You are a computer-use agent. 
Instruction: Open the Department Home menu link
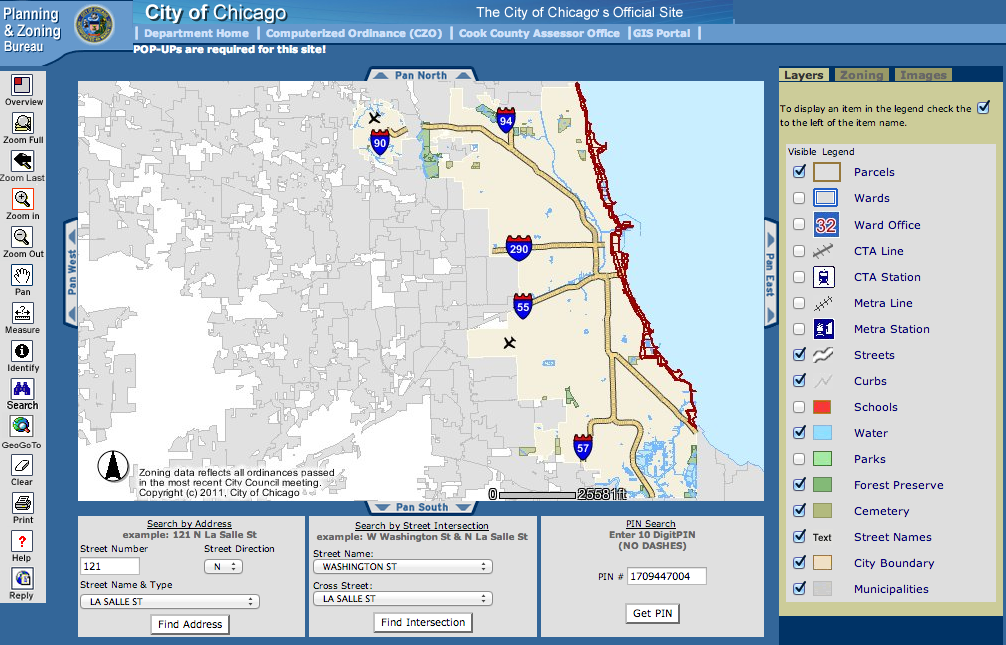click(196, 33)
